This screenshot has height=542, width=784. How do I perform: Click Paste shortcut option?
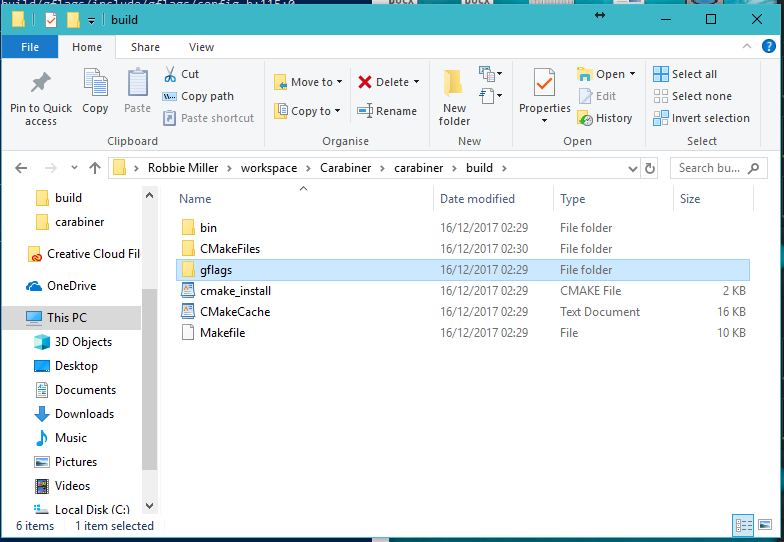pos(208,118)
